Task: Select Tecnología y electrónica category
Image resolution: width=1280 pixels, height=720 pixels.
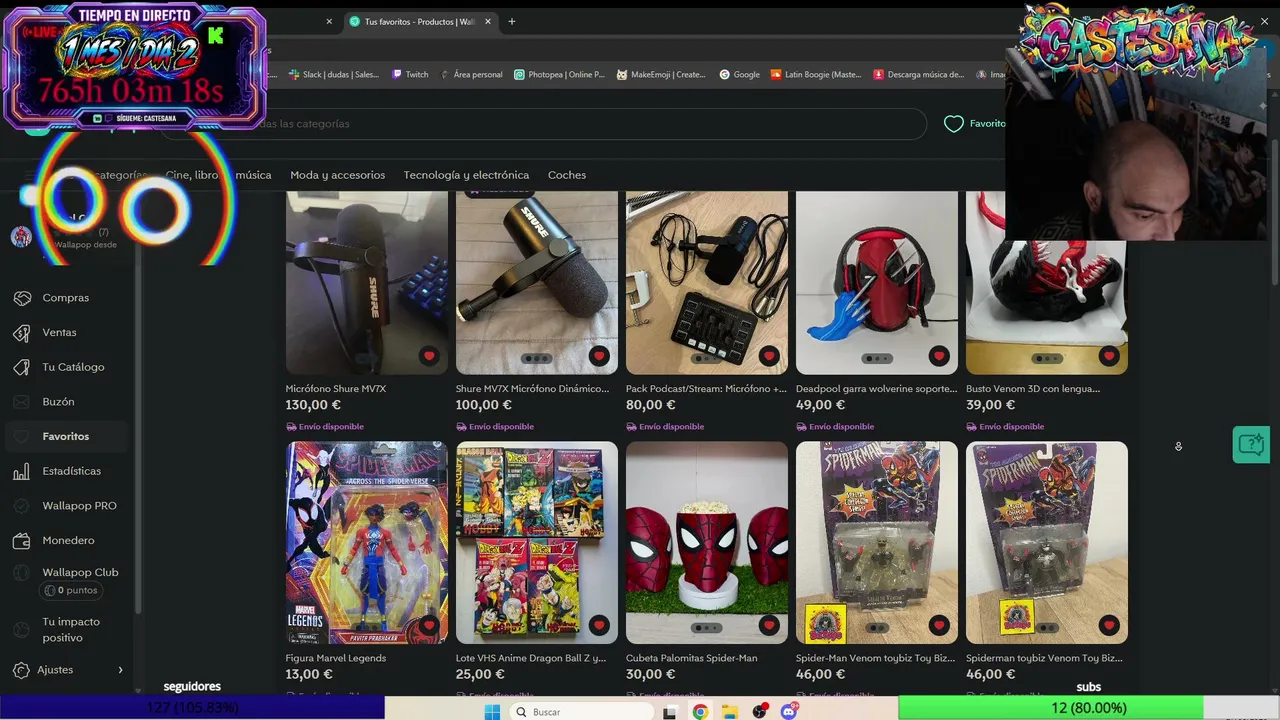Action: [466, 175]
